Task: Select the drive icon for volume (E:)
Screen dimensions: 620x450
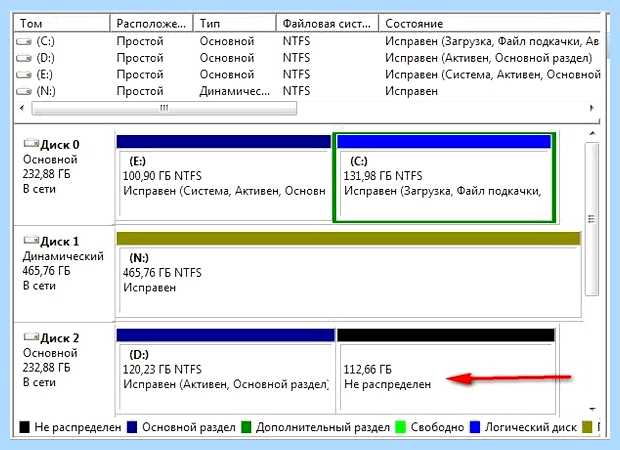Action: coord(24,75)
